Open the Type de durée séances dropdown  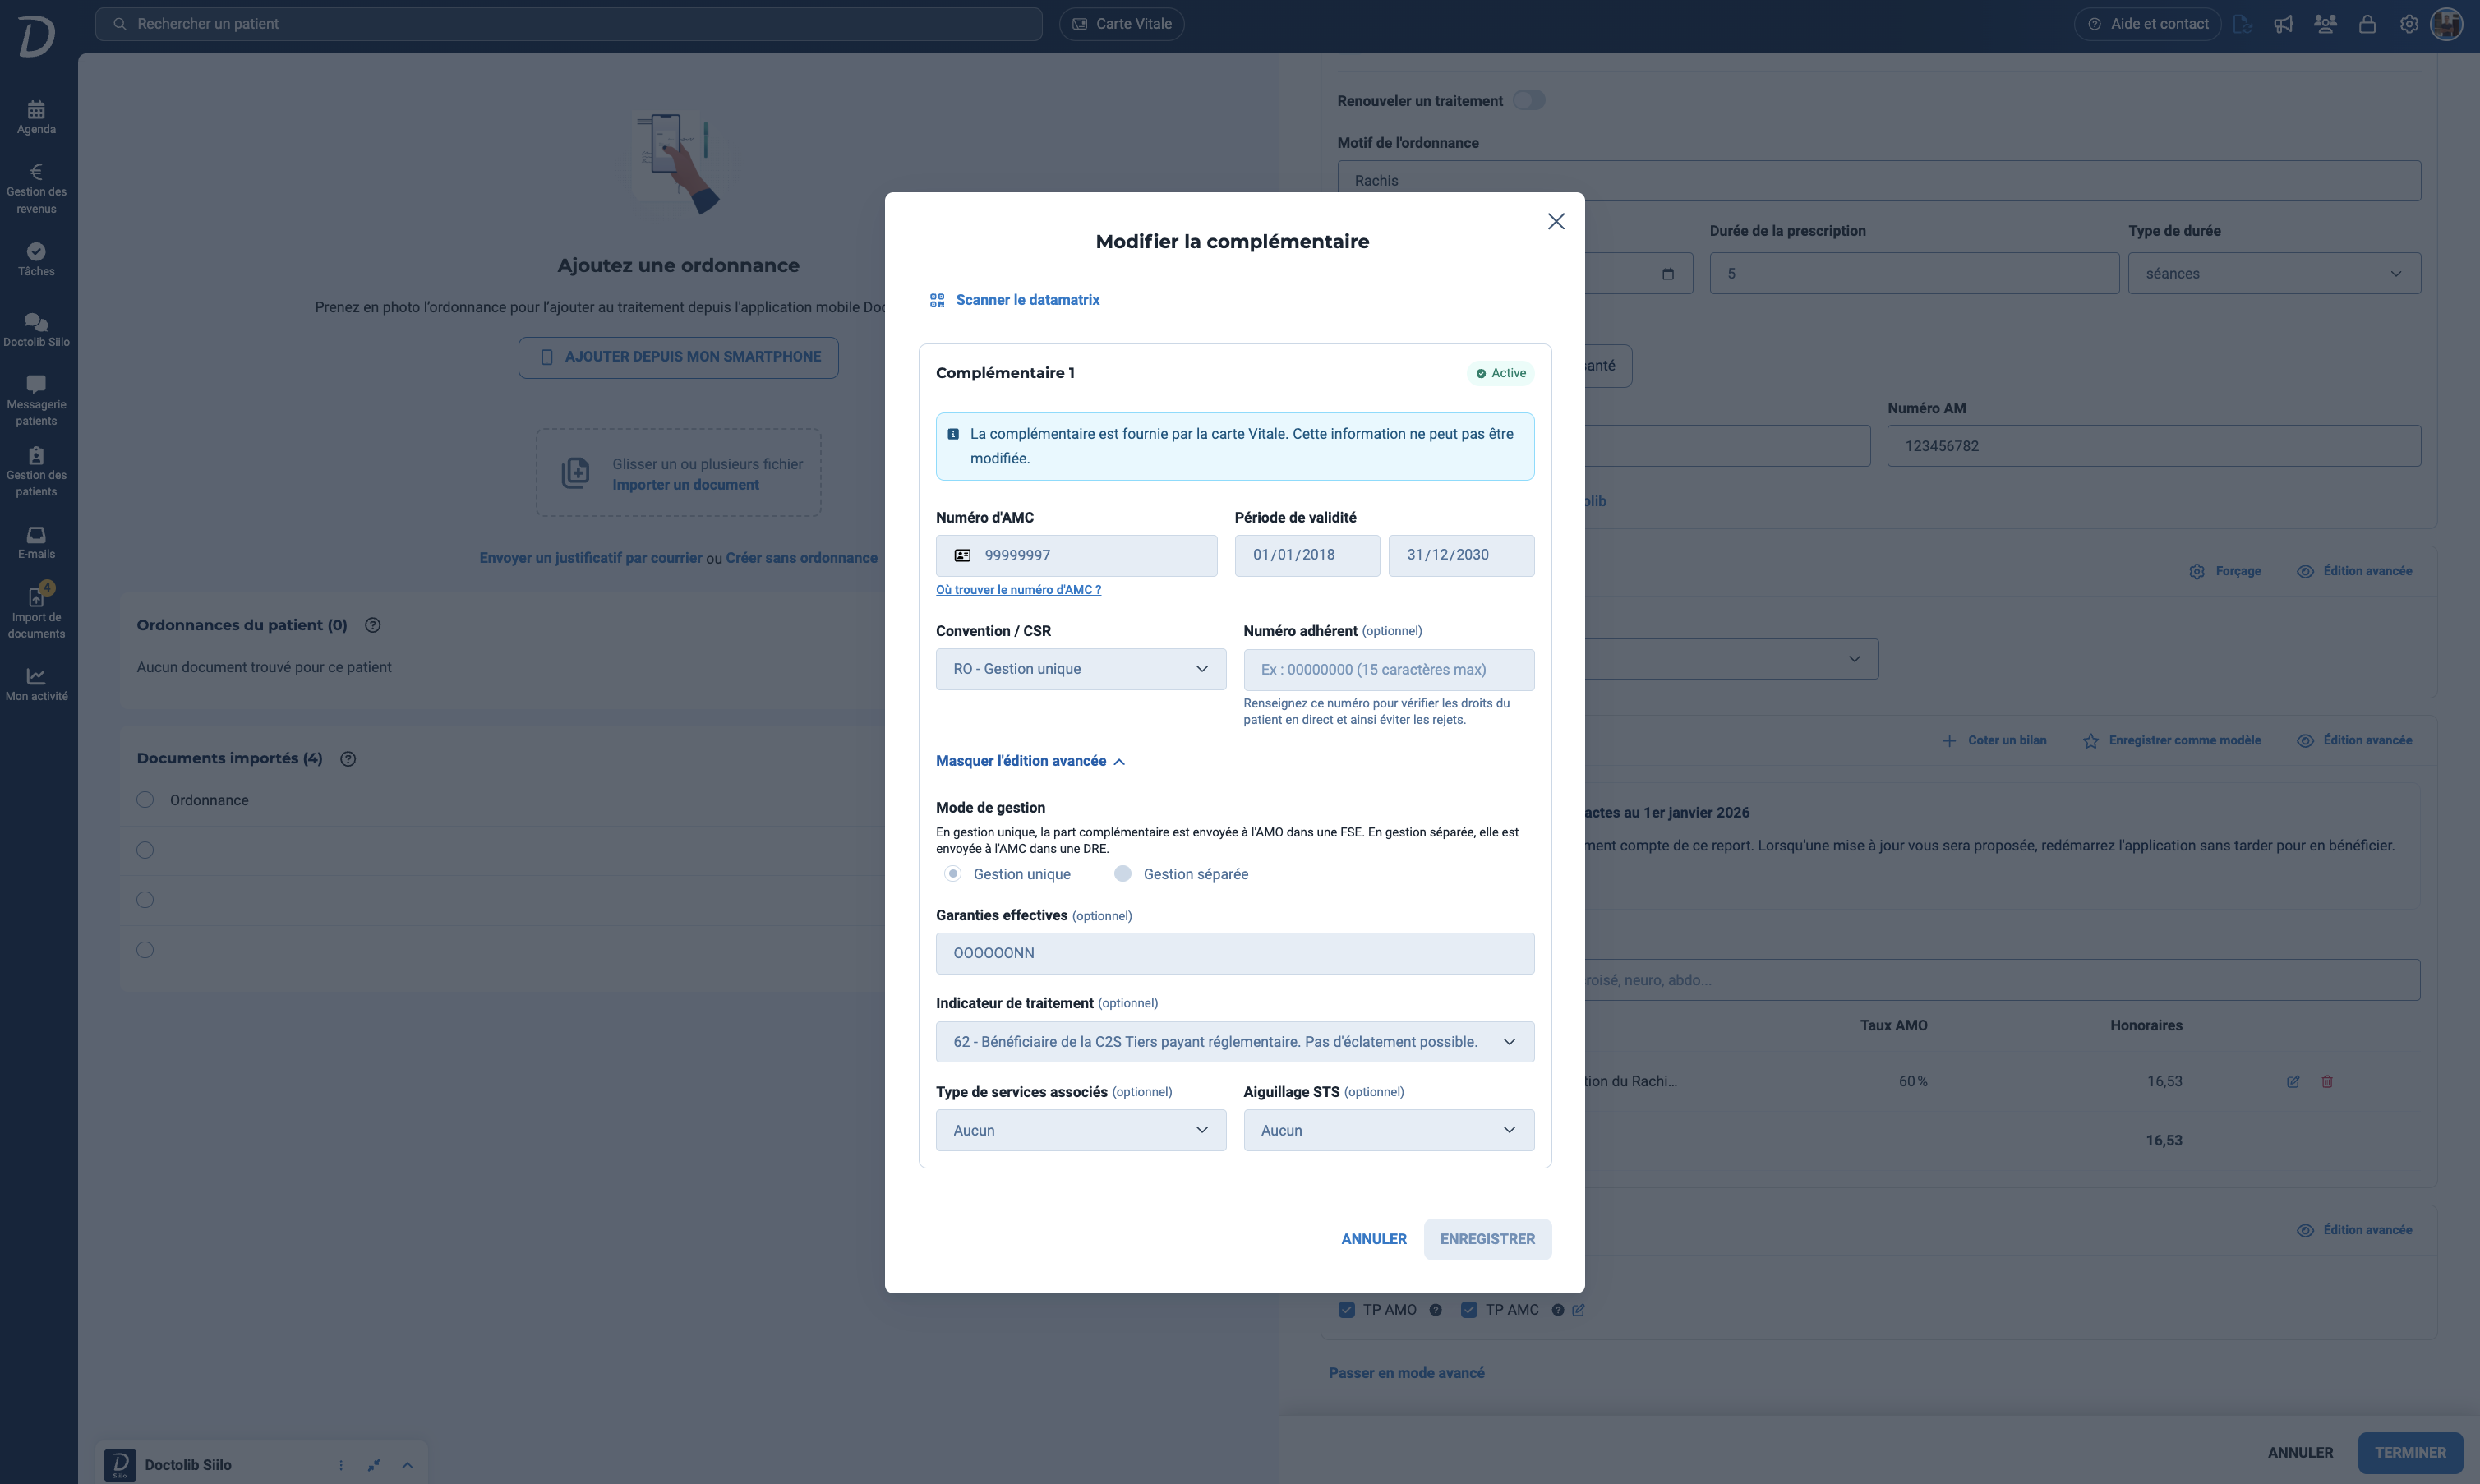2274,274
